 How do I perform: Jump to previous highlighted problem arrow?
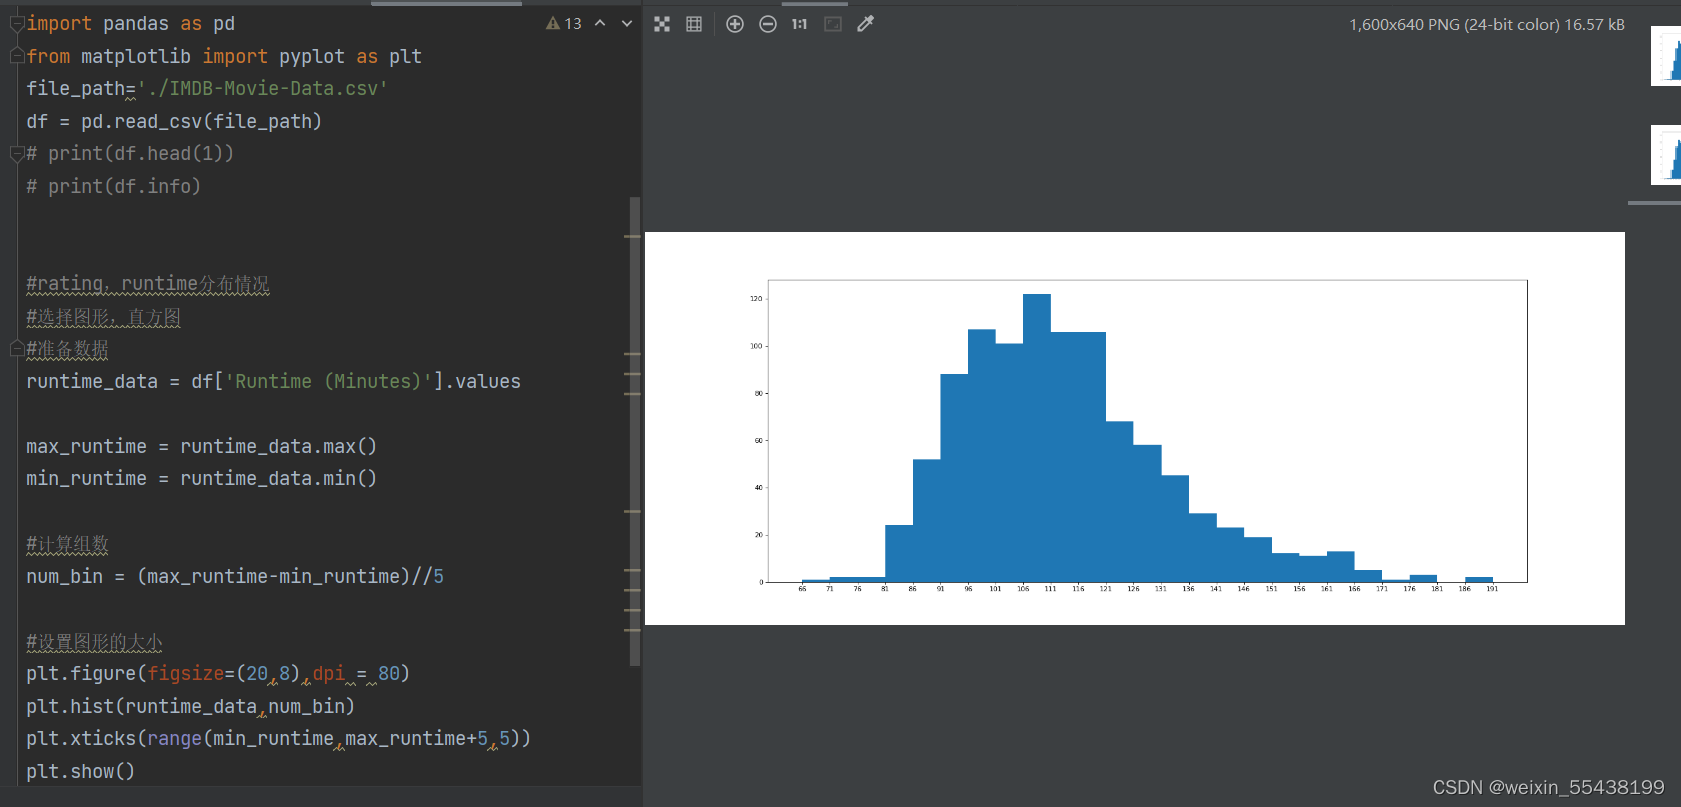click(x=600, y=24)
